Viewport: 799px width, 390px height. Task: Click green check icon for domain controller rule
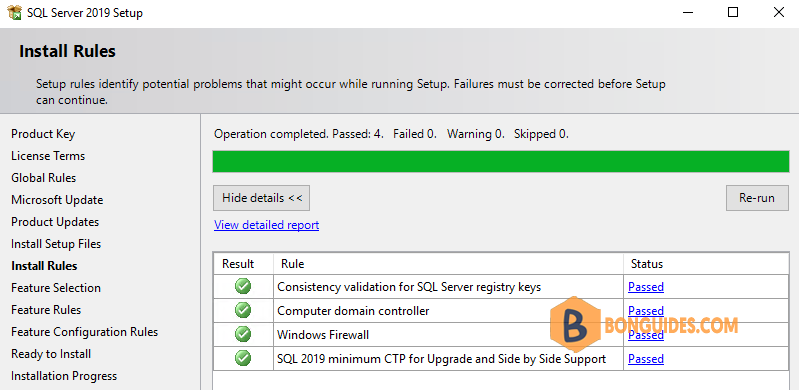tap(243, 310)
